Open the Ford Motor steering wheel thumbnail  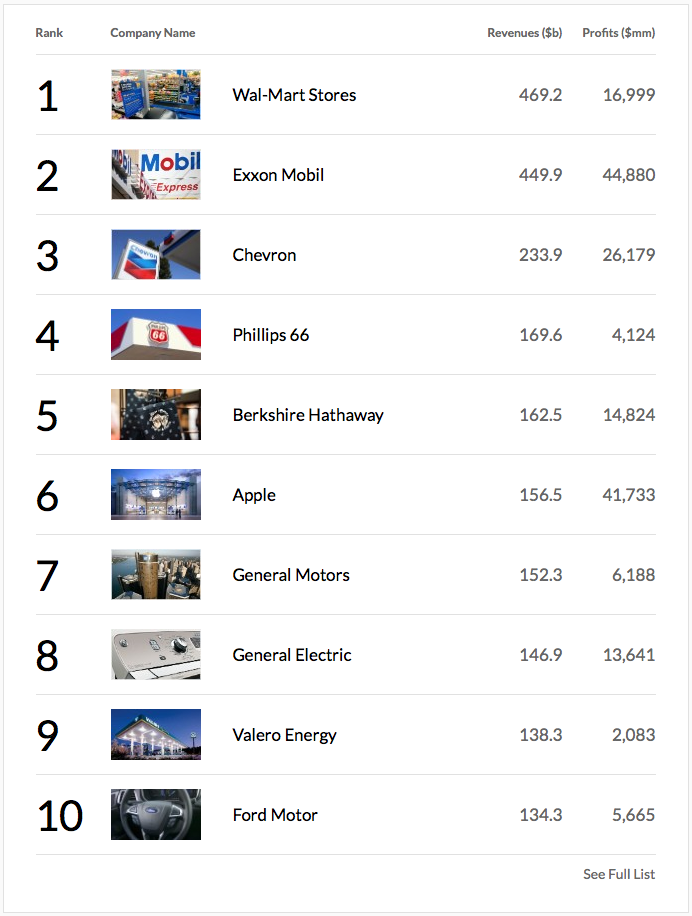(x=155, y=815)
